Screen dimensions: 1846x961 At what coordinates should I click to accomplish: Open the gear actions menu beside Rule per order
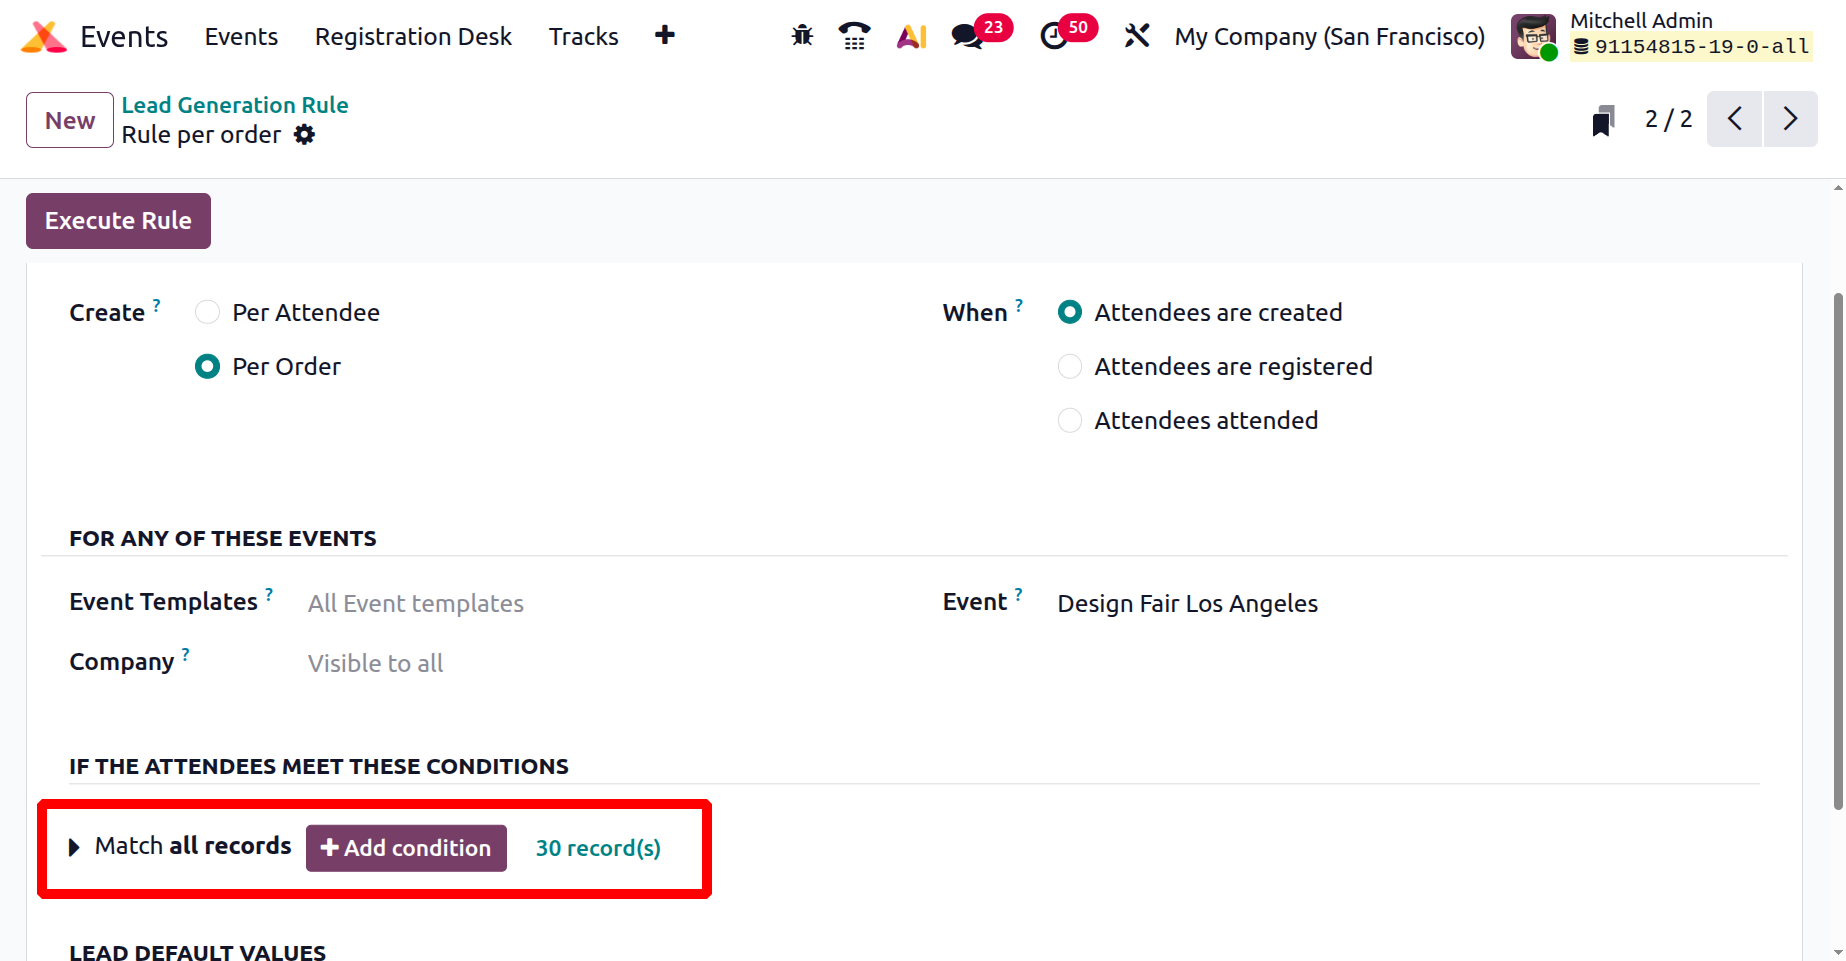coord(305,135)
